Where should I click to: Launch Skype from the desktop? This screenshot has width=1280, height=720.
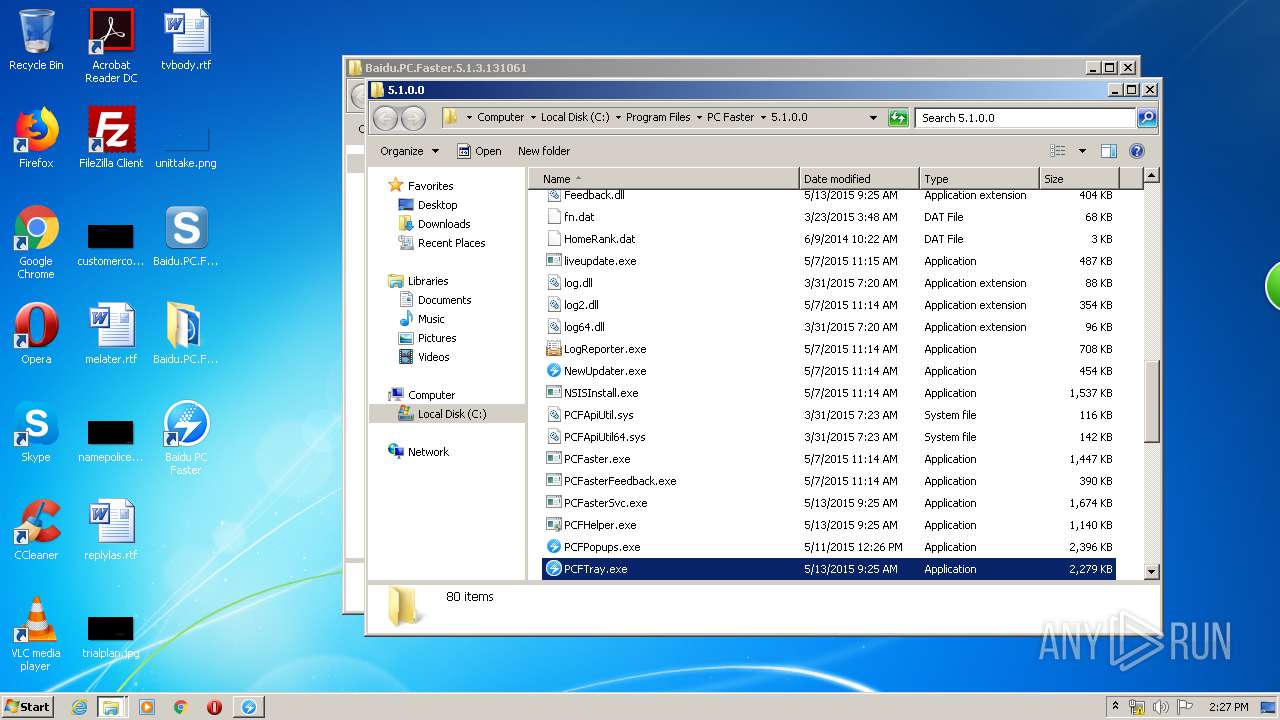point(36,432)
